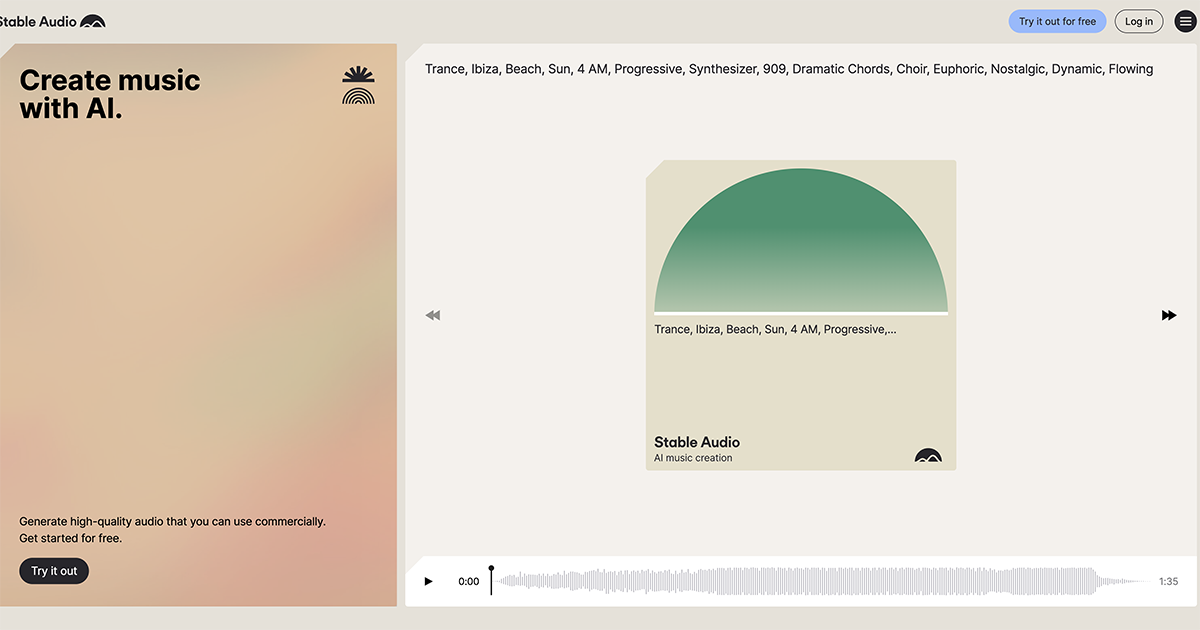Screen dimensions: 1200x630
Task: Click the full prompt text above the card
Action: click(789, 69)
